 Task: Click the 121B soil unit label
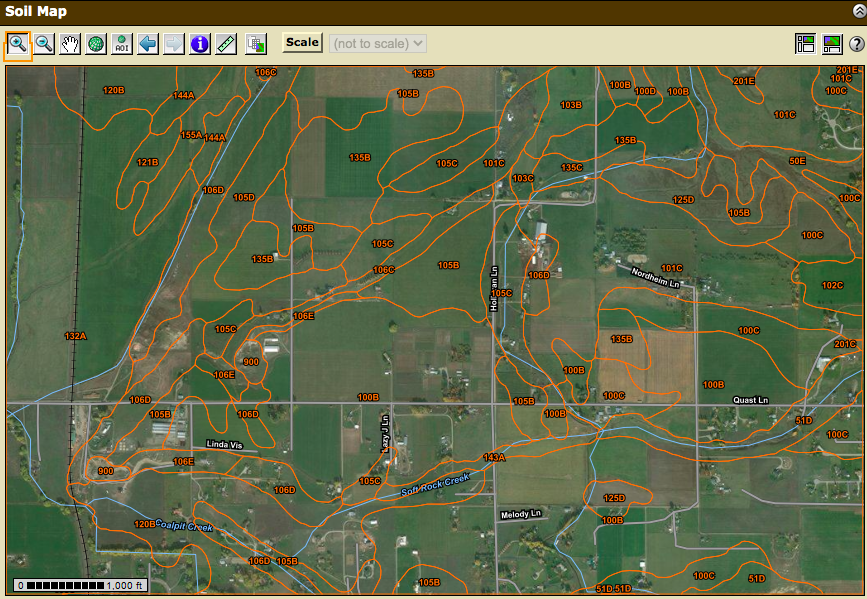tap(148, 162)
